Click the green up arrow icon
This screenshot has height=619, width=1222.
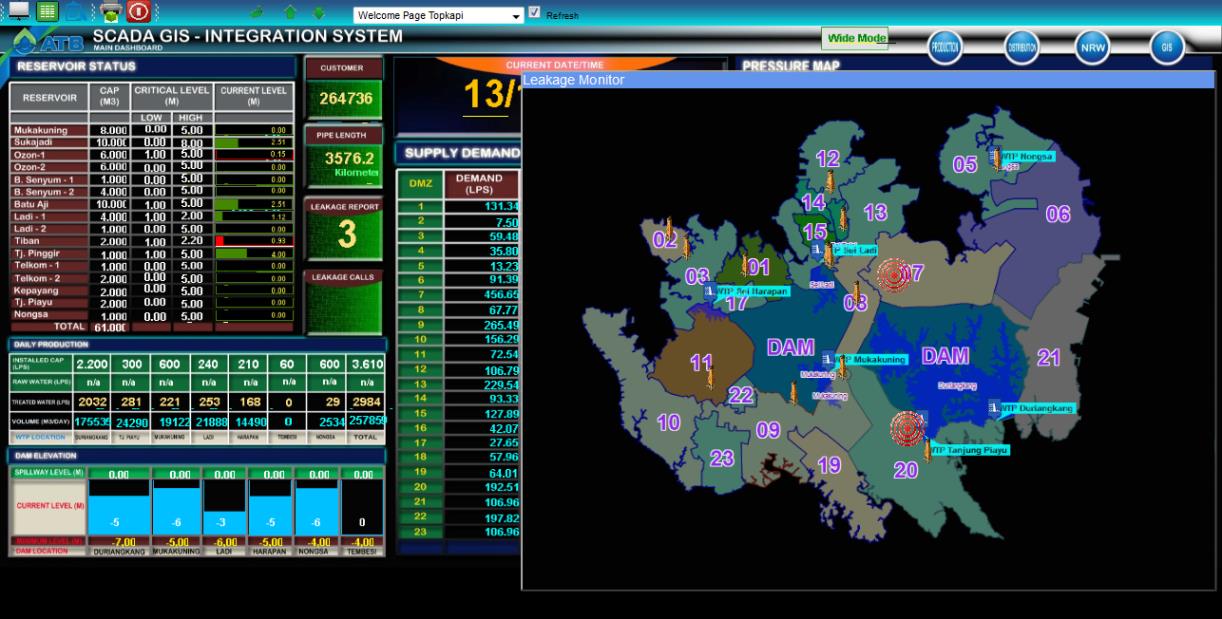[290, 13]
